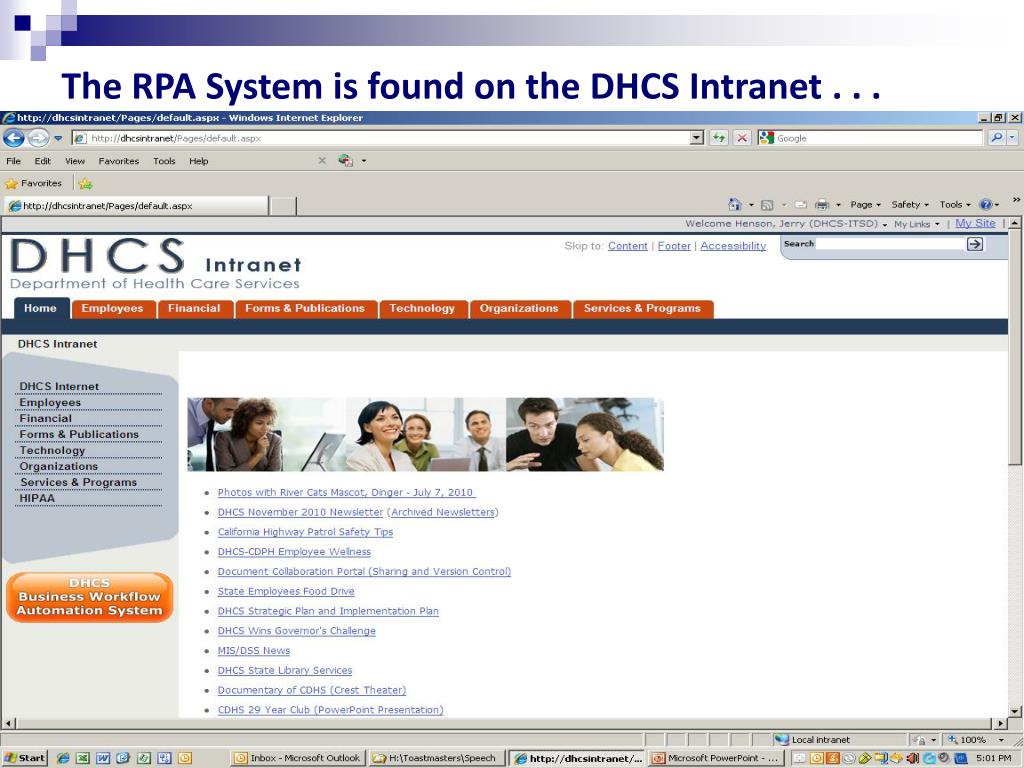Click Technology in the left sidebar
Screen dimensions: 1024x768
52,451
